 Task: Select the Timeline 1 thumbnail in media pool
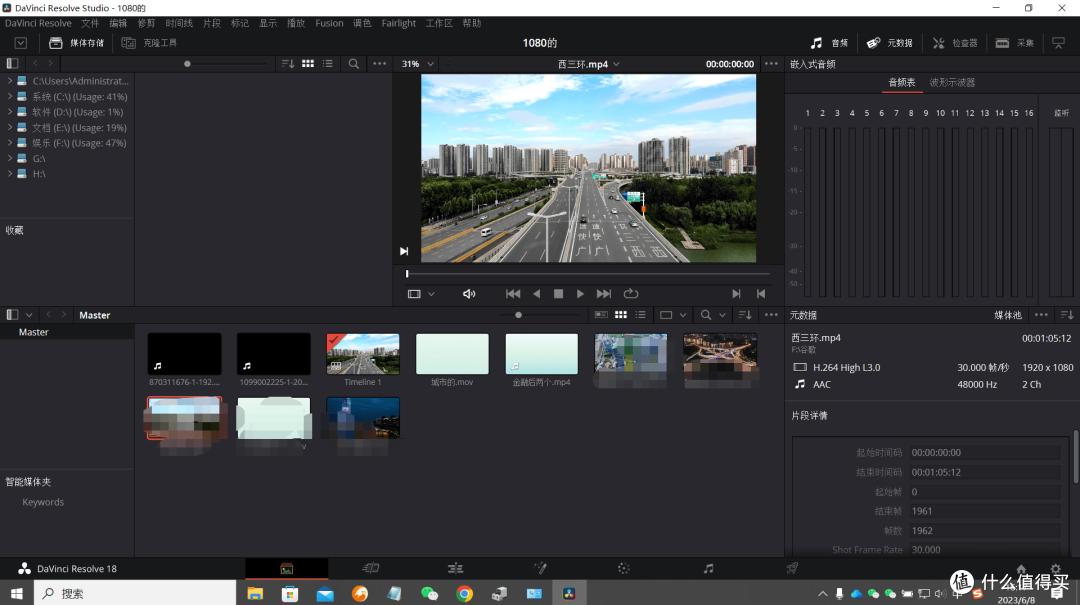(x=363, y=360)
